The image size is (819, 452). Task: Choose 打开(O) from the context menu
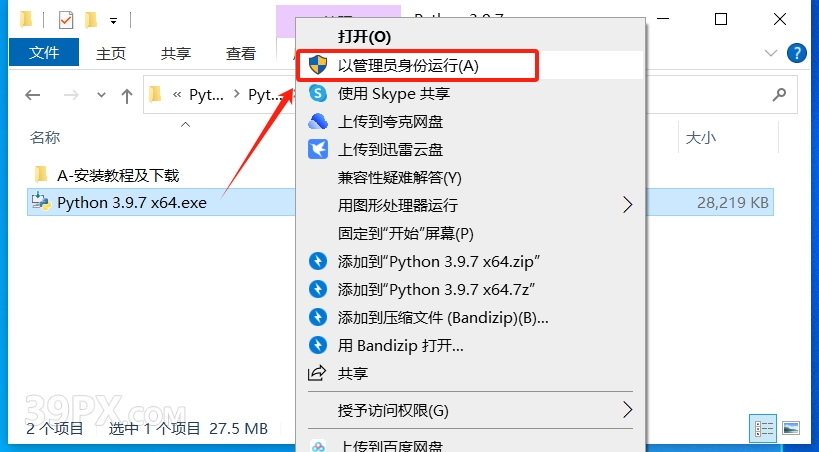[x=364, y=37]
